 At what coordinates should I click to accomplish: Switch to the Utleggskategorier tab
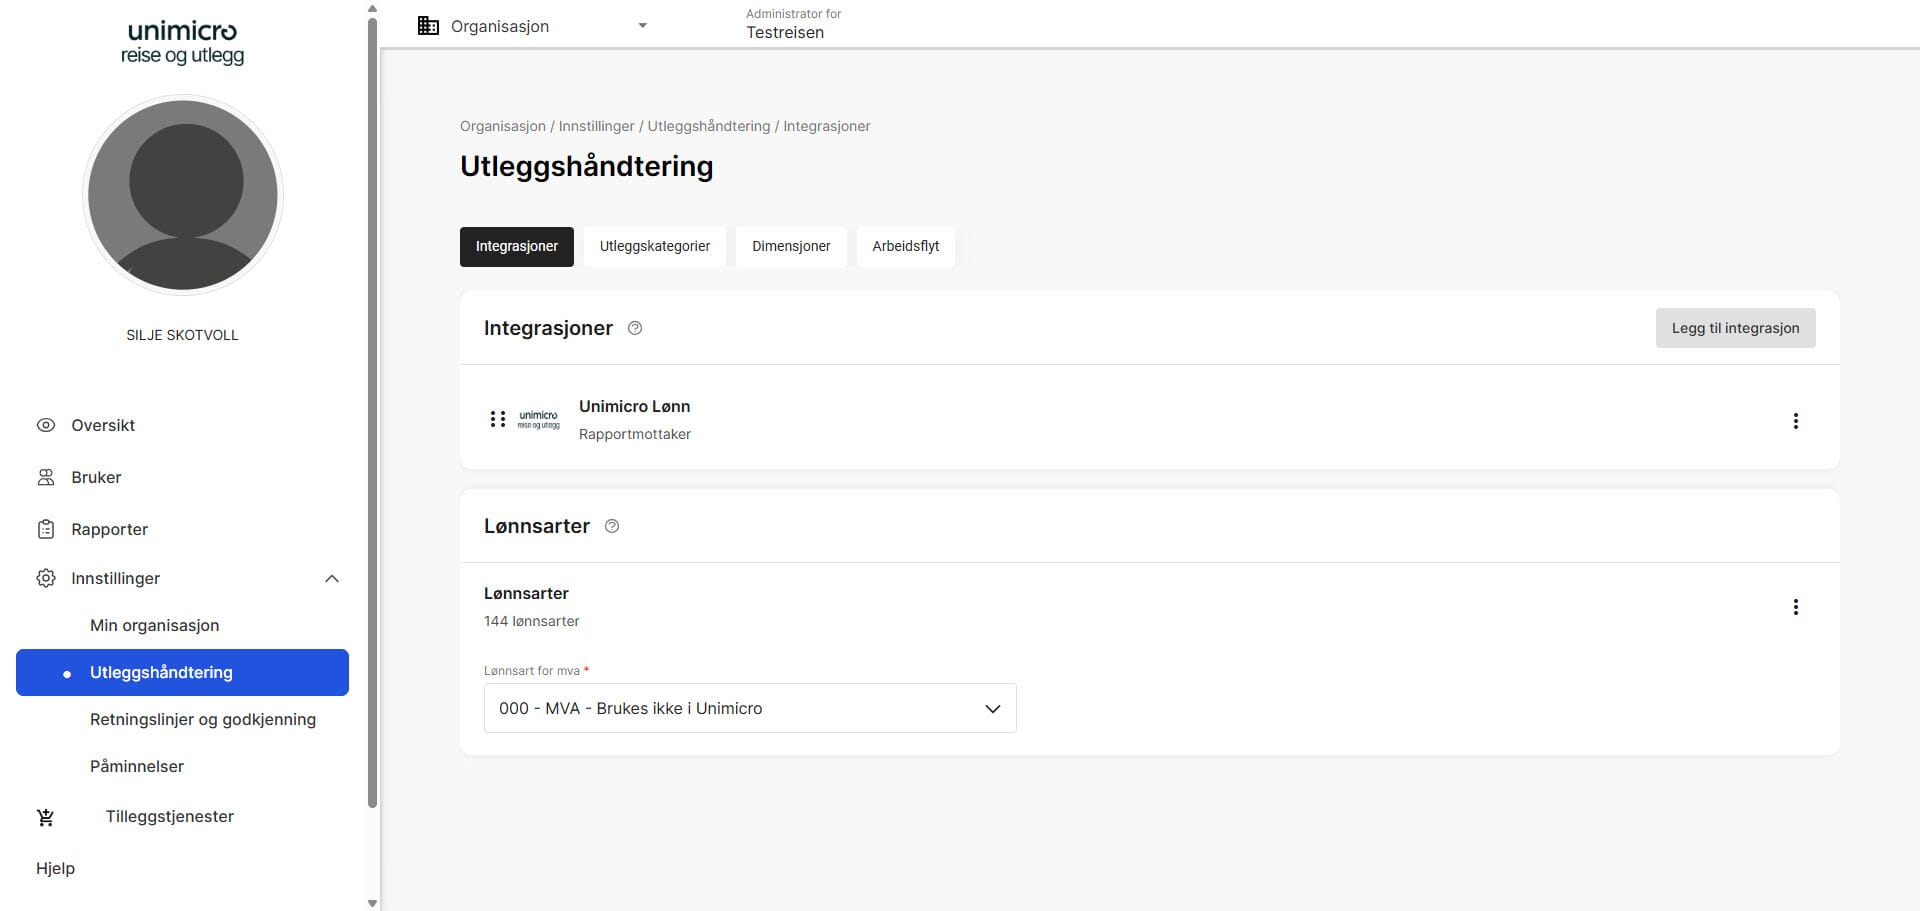pyautogui.click(x=654, y=246)
